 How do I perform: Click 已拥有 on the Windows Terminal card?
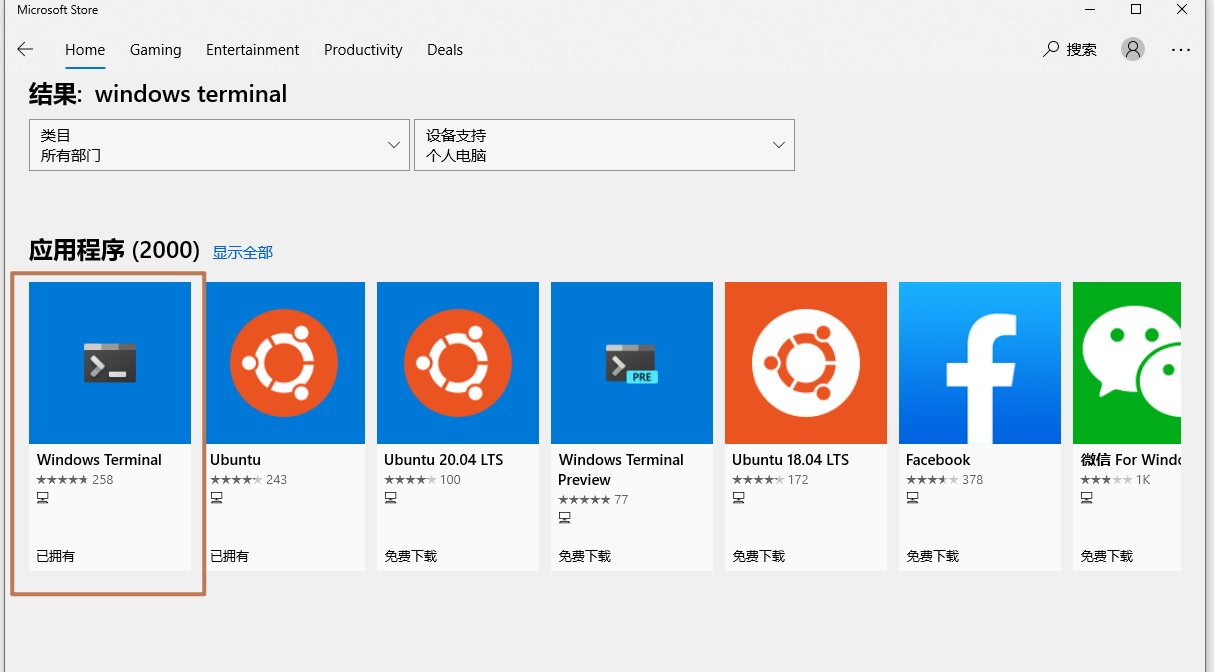tap(56, 556)
